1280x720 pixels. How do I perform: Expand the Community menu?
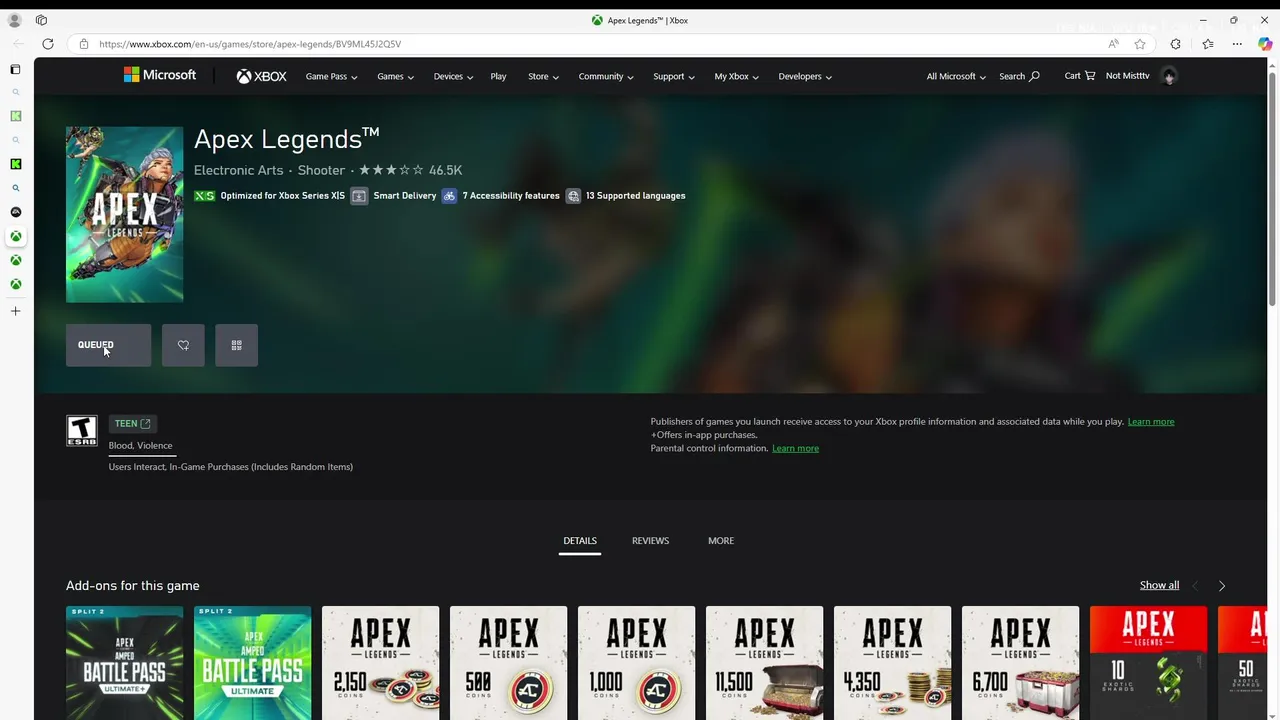606,76
